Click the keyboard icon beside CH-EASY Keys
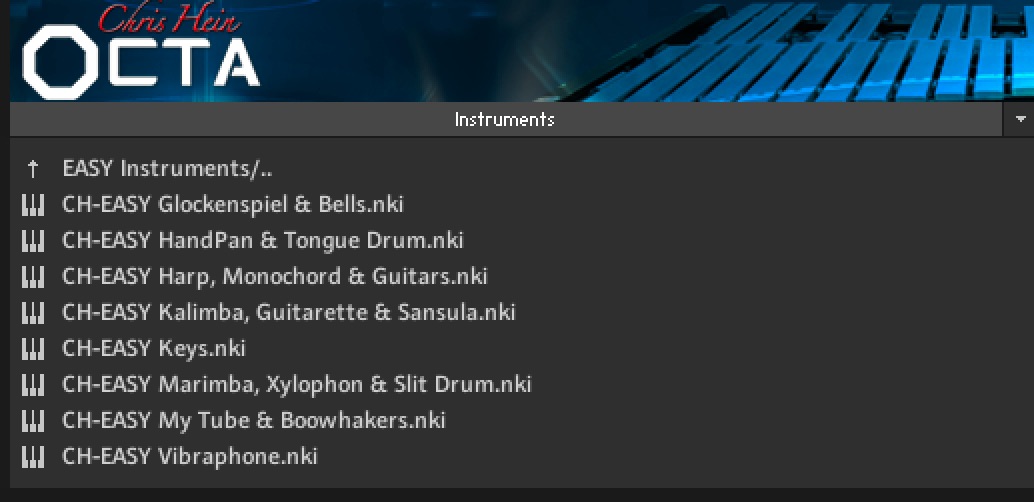This screenshot has width=1034, height=502. pos(33,348)
